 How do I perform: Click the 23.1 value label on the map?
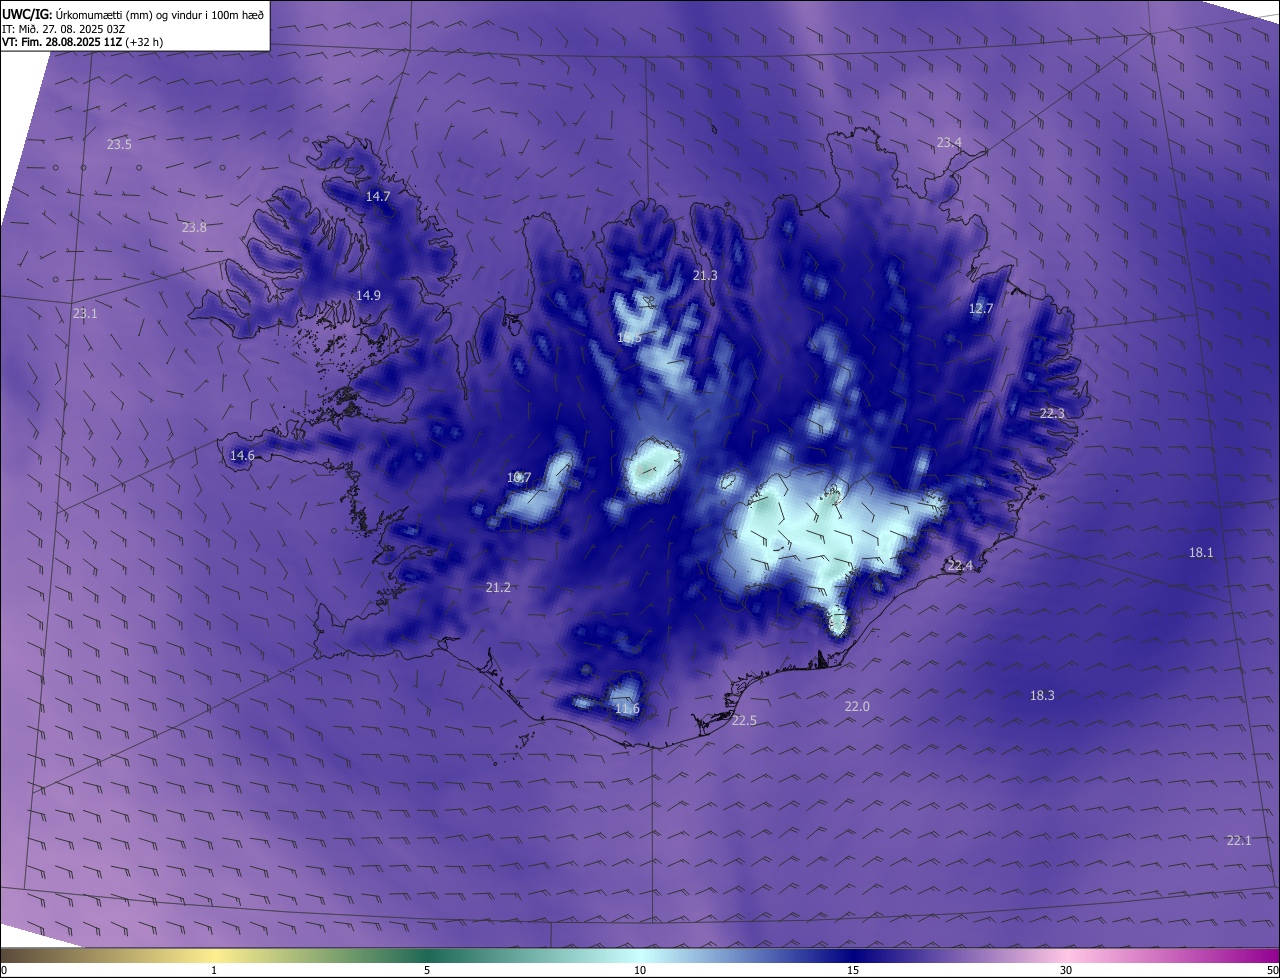[x=85, y=314]
